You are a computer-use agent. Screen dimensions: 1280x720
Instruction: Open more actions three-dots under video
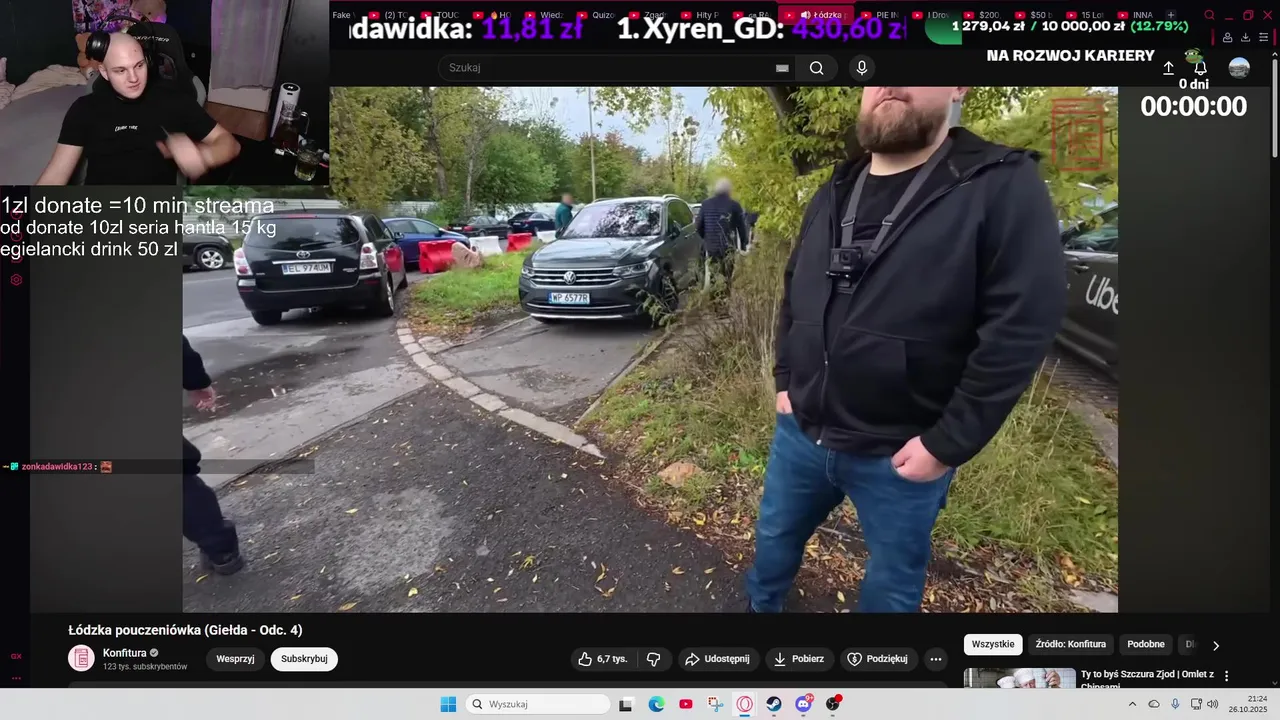[935, 659]
